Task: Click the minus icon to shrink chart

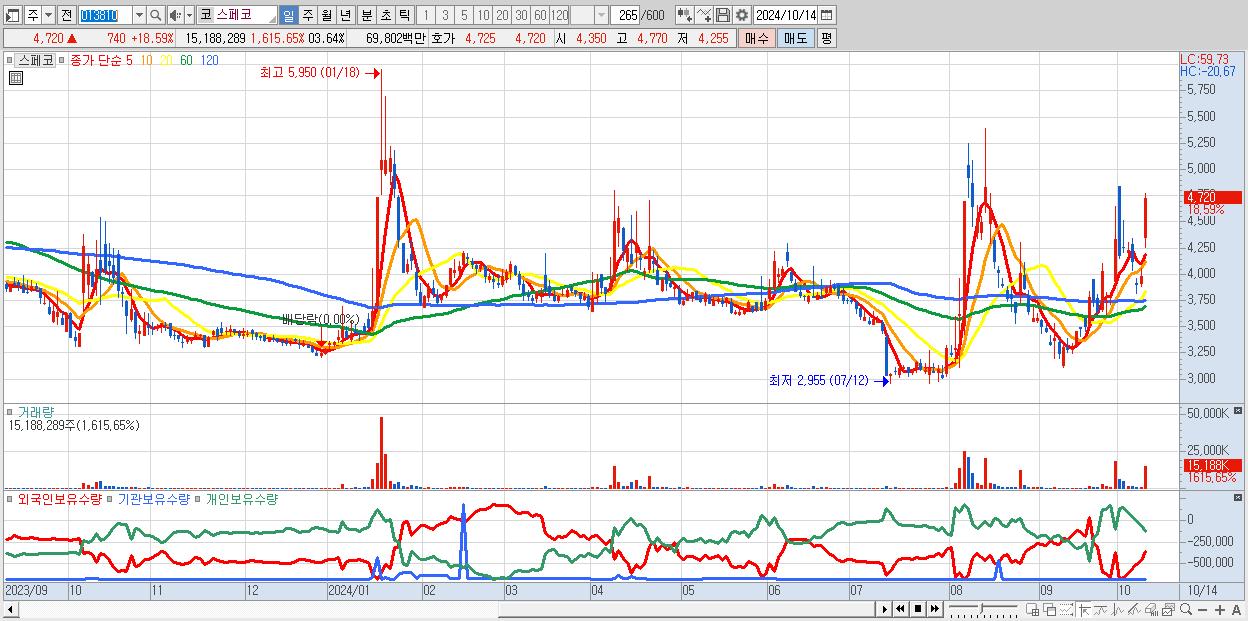Action: 1202,609
